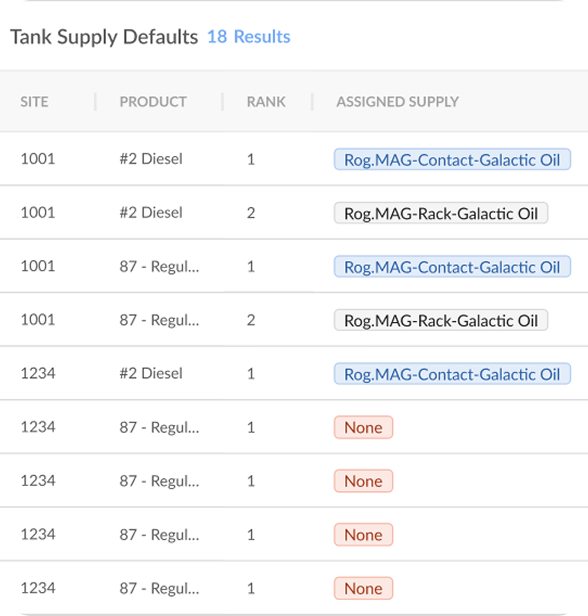Sort by the ASSIGNED SUPPLY column header
Screen dimensions: 588x616
[x=397, y=102]
